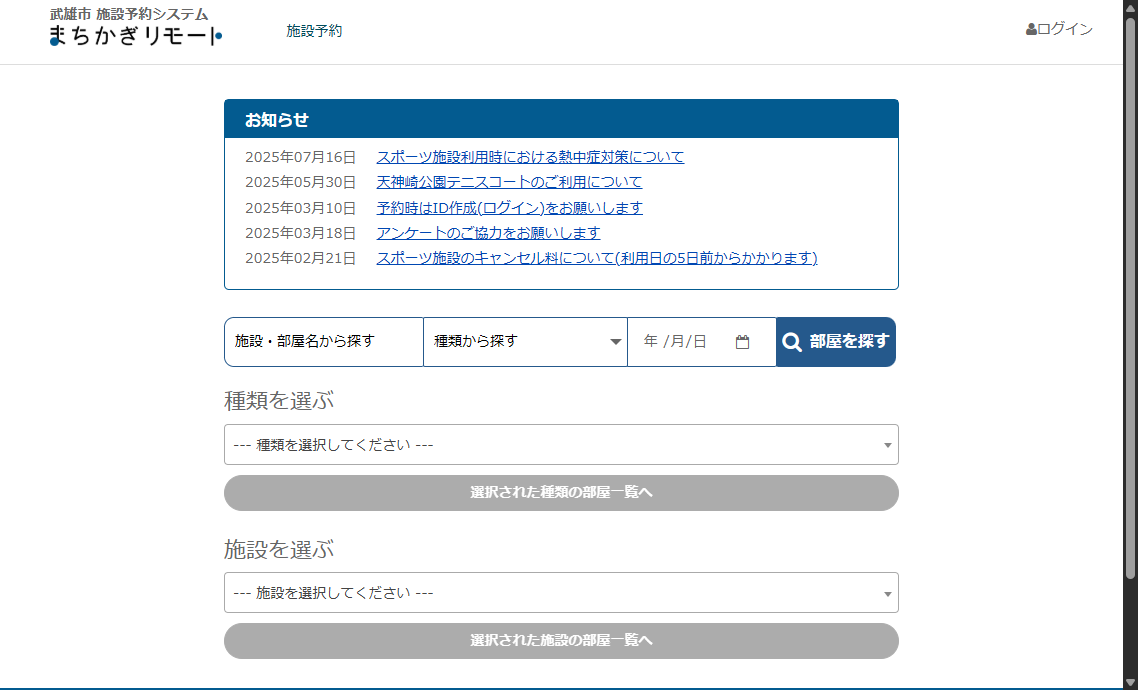Click the date 2025年03月10日 text
Screen dimensions: 1138x690
click(x=300, y=208)
